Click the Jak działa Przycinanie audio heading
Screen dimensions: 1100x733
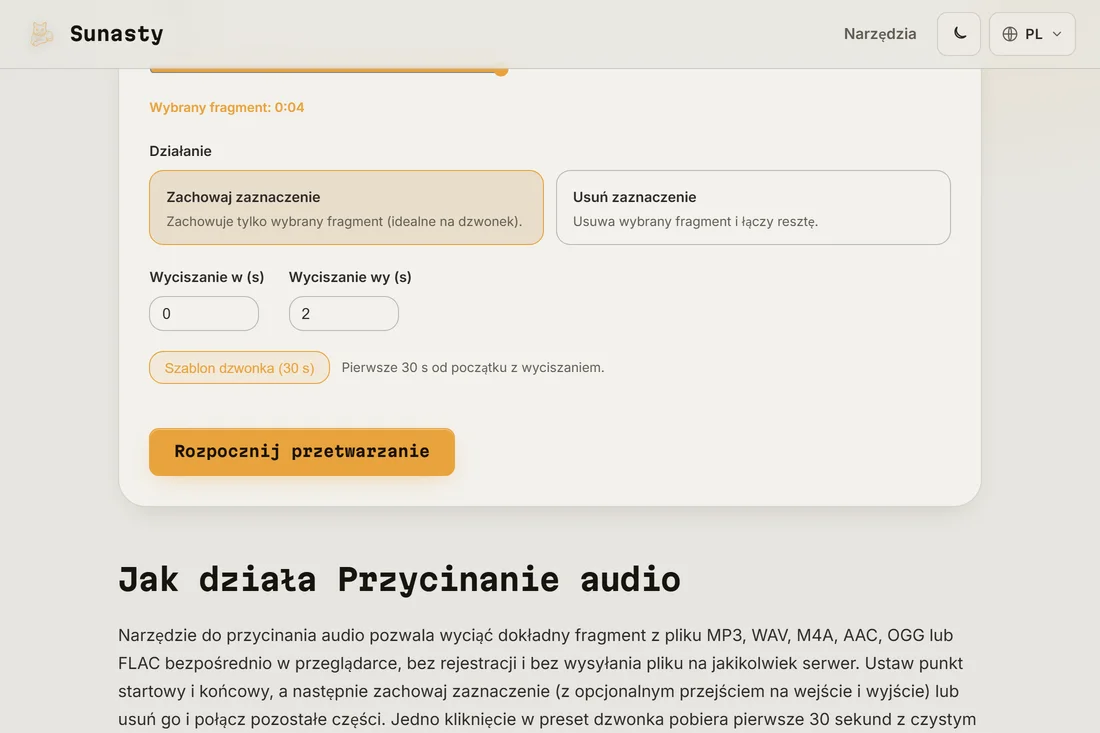399,579
